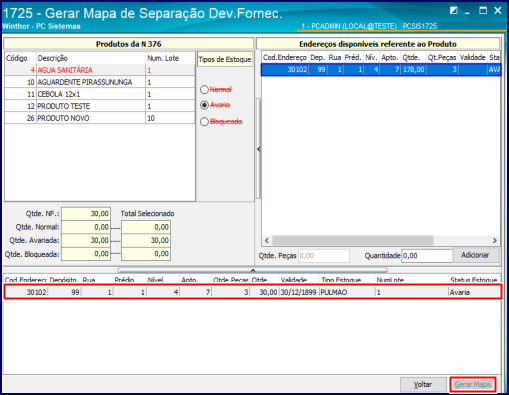Click the Nível column header in bottom grid

pos(163,280)
